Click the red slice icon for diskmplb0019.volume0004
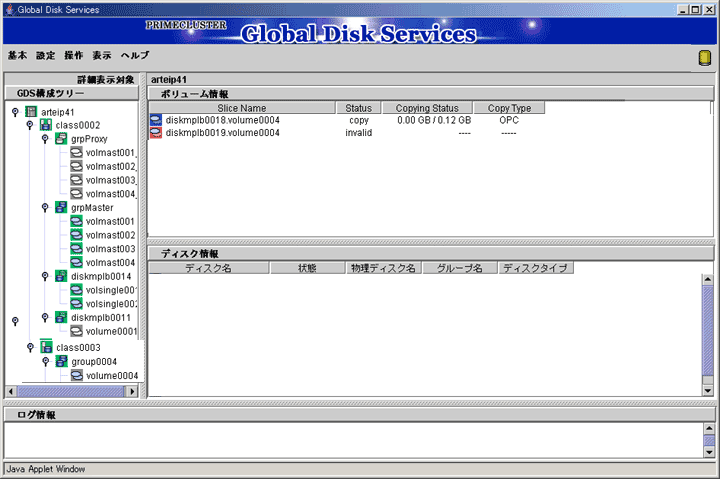The image size is (720, 479). click(156, 133)
